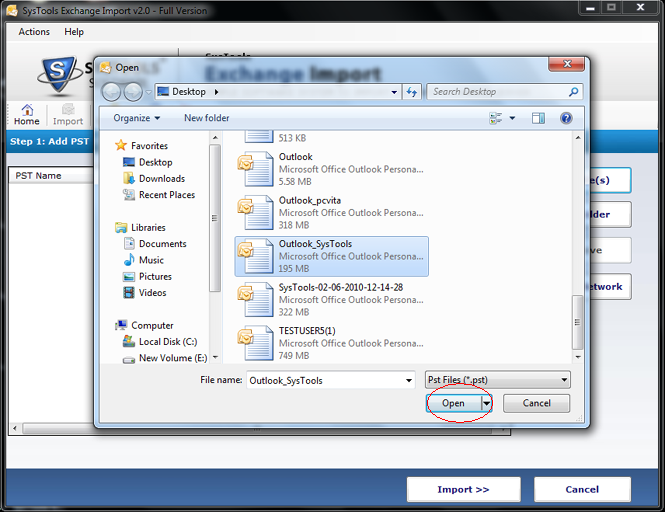This screenshot has width=665, height=512.
Task: Click the SysTools-02-06-2010-12-14-28 file icon
Action: click(x=255, y=299)
